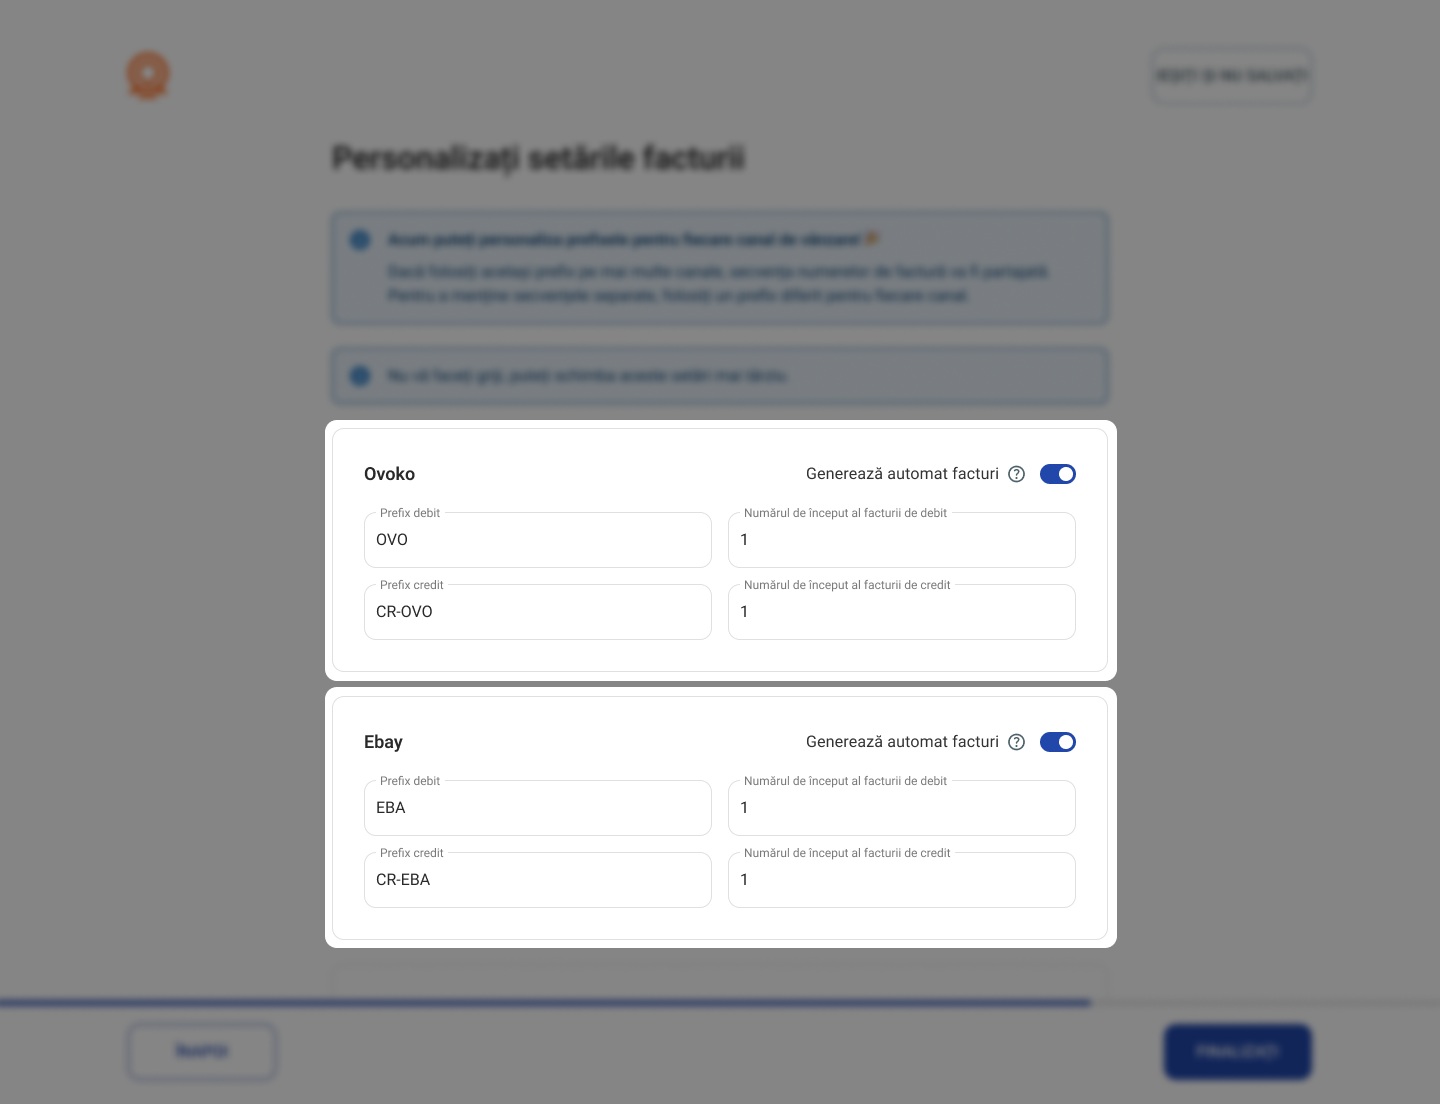Click the info icon in the second blue banner

(360, 376)
